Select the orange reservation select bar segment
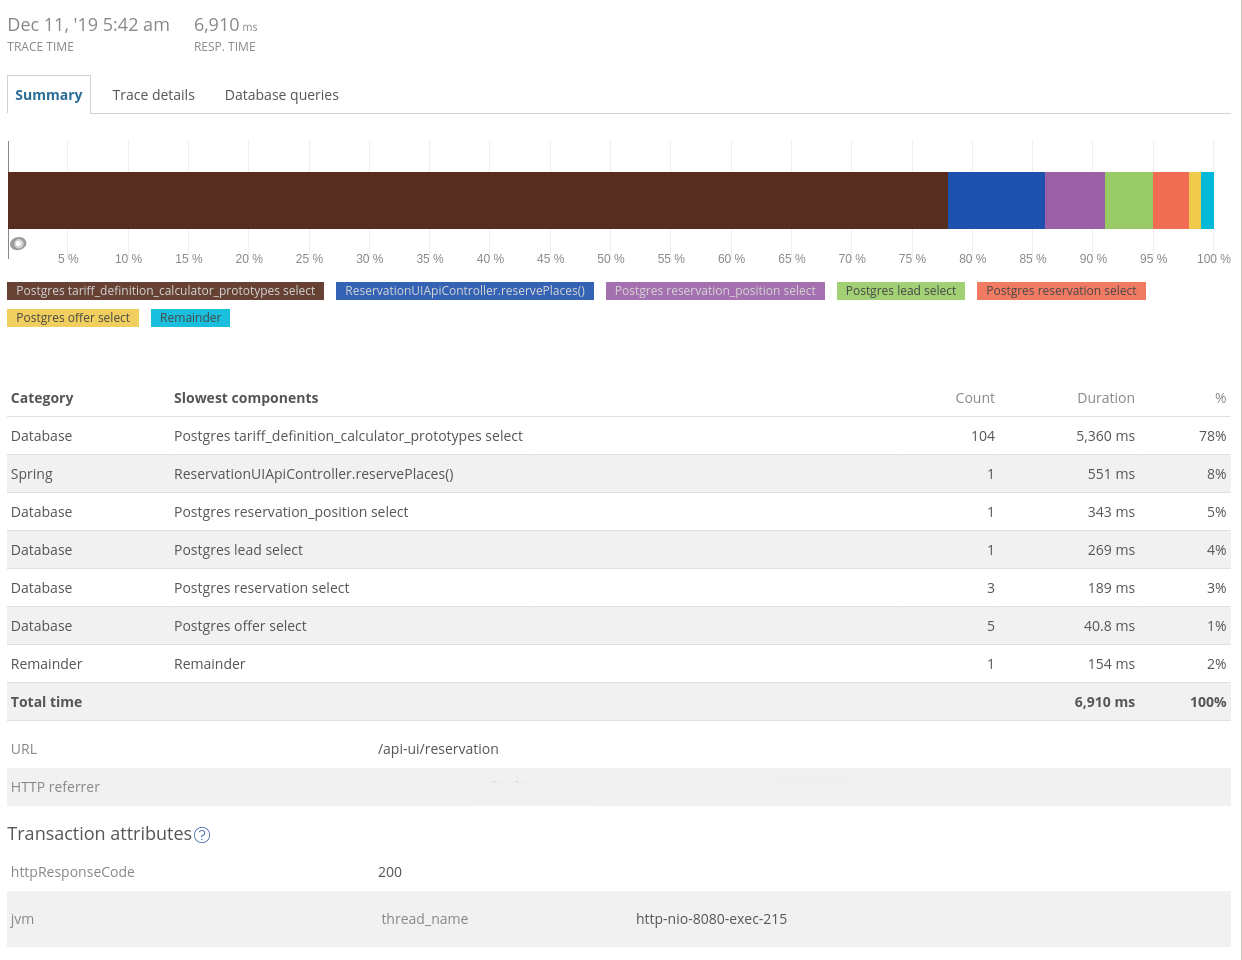The width and height of the screenshot is (1242, 960). pyautogui.click(x=1171, y=200)
